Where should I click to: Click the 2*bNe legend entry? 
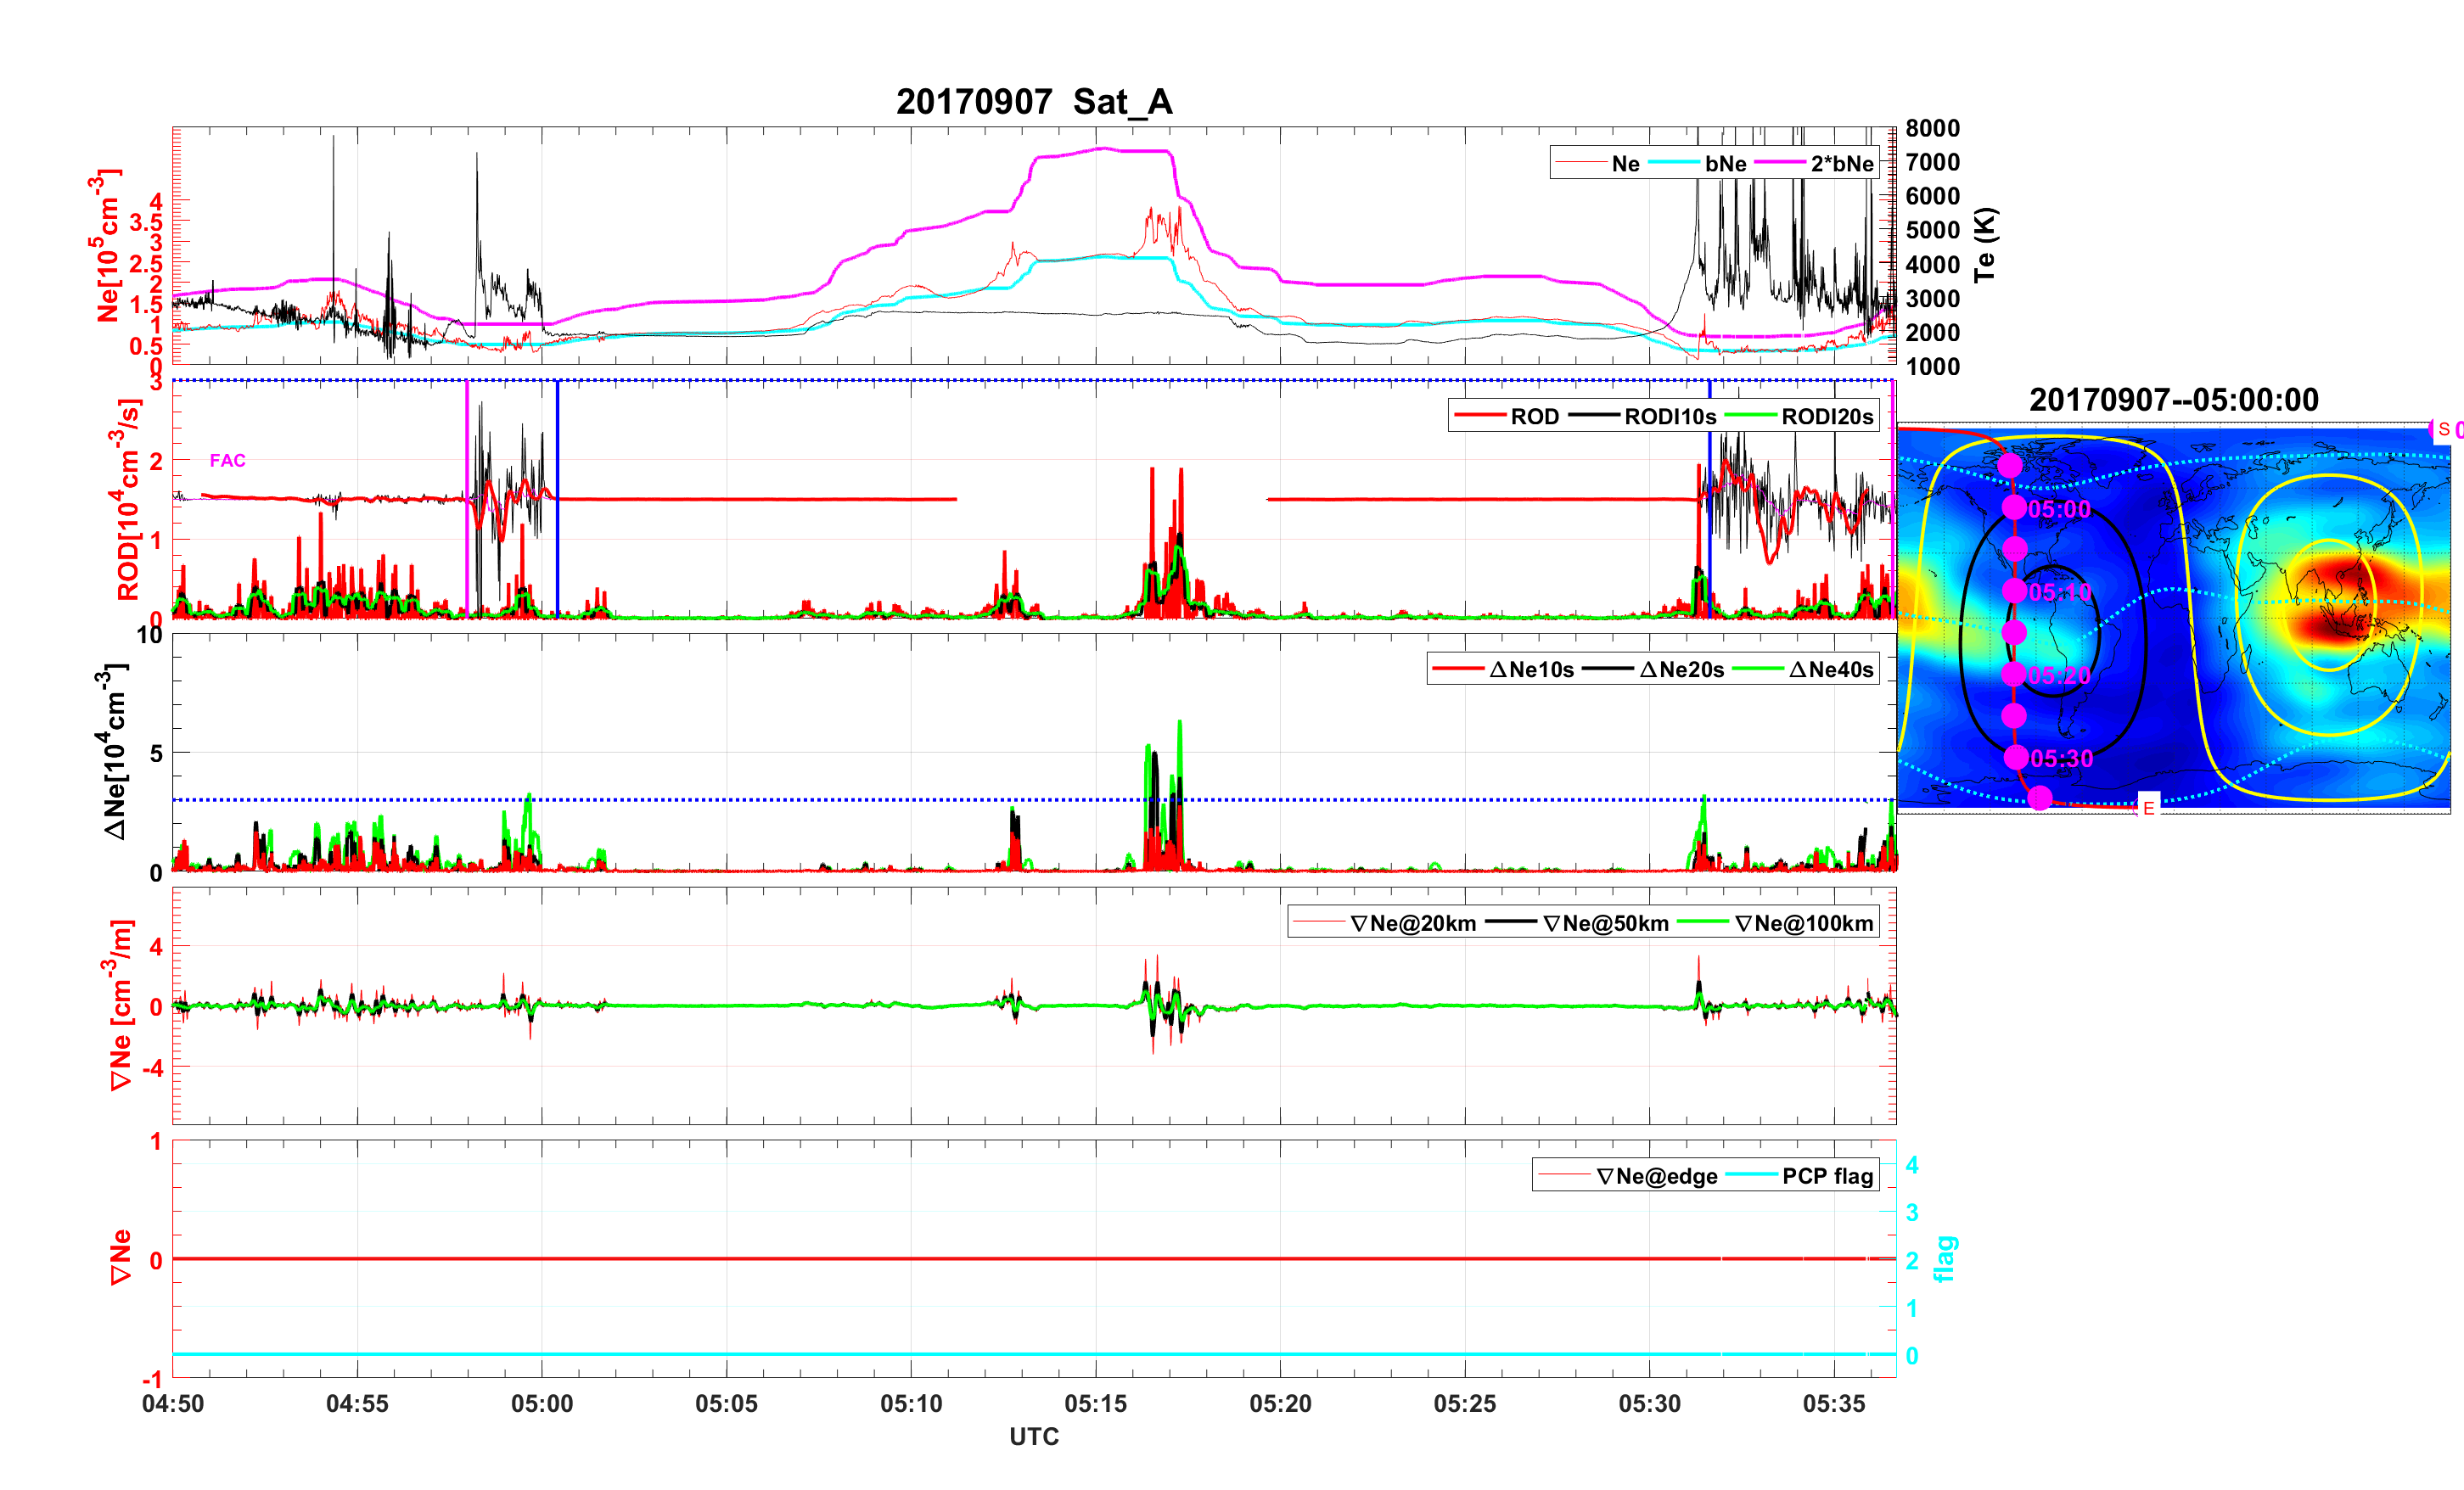point(1841,164)
